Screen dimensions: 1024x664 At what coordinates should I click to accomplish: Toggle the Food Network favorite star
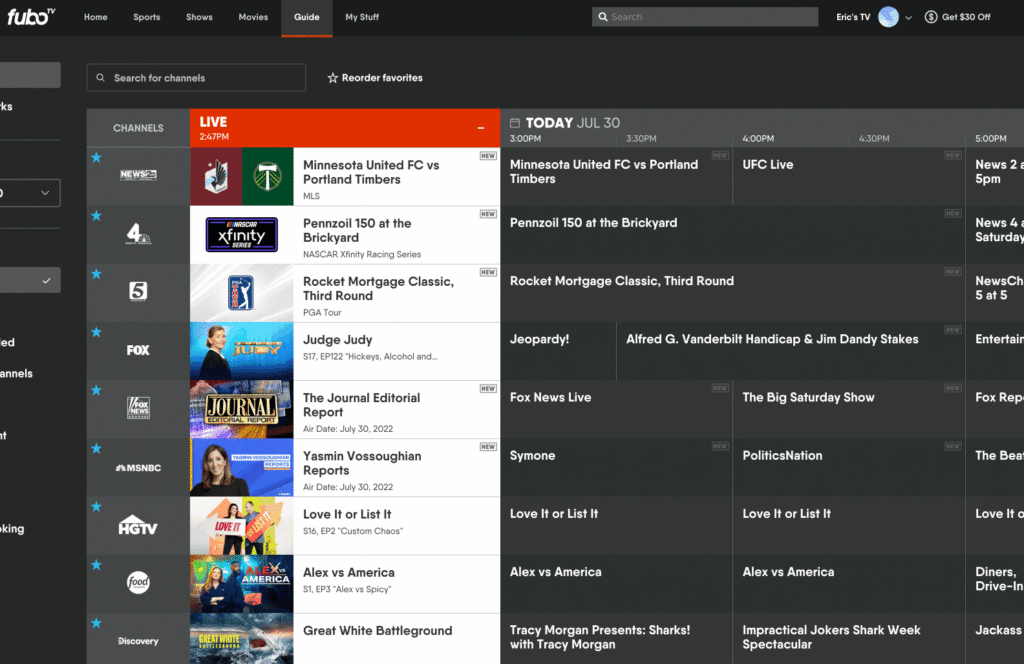click(x=97, y=563)
